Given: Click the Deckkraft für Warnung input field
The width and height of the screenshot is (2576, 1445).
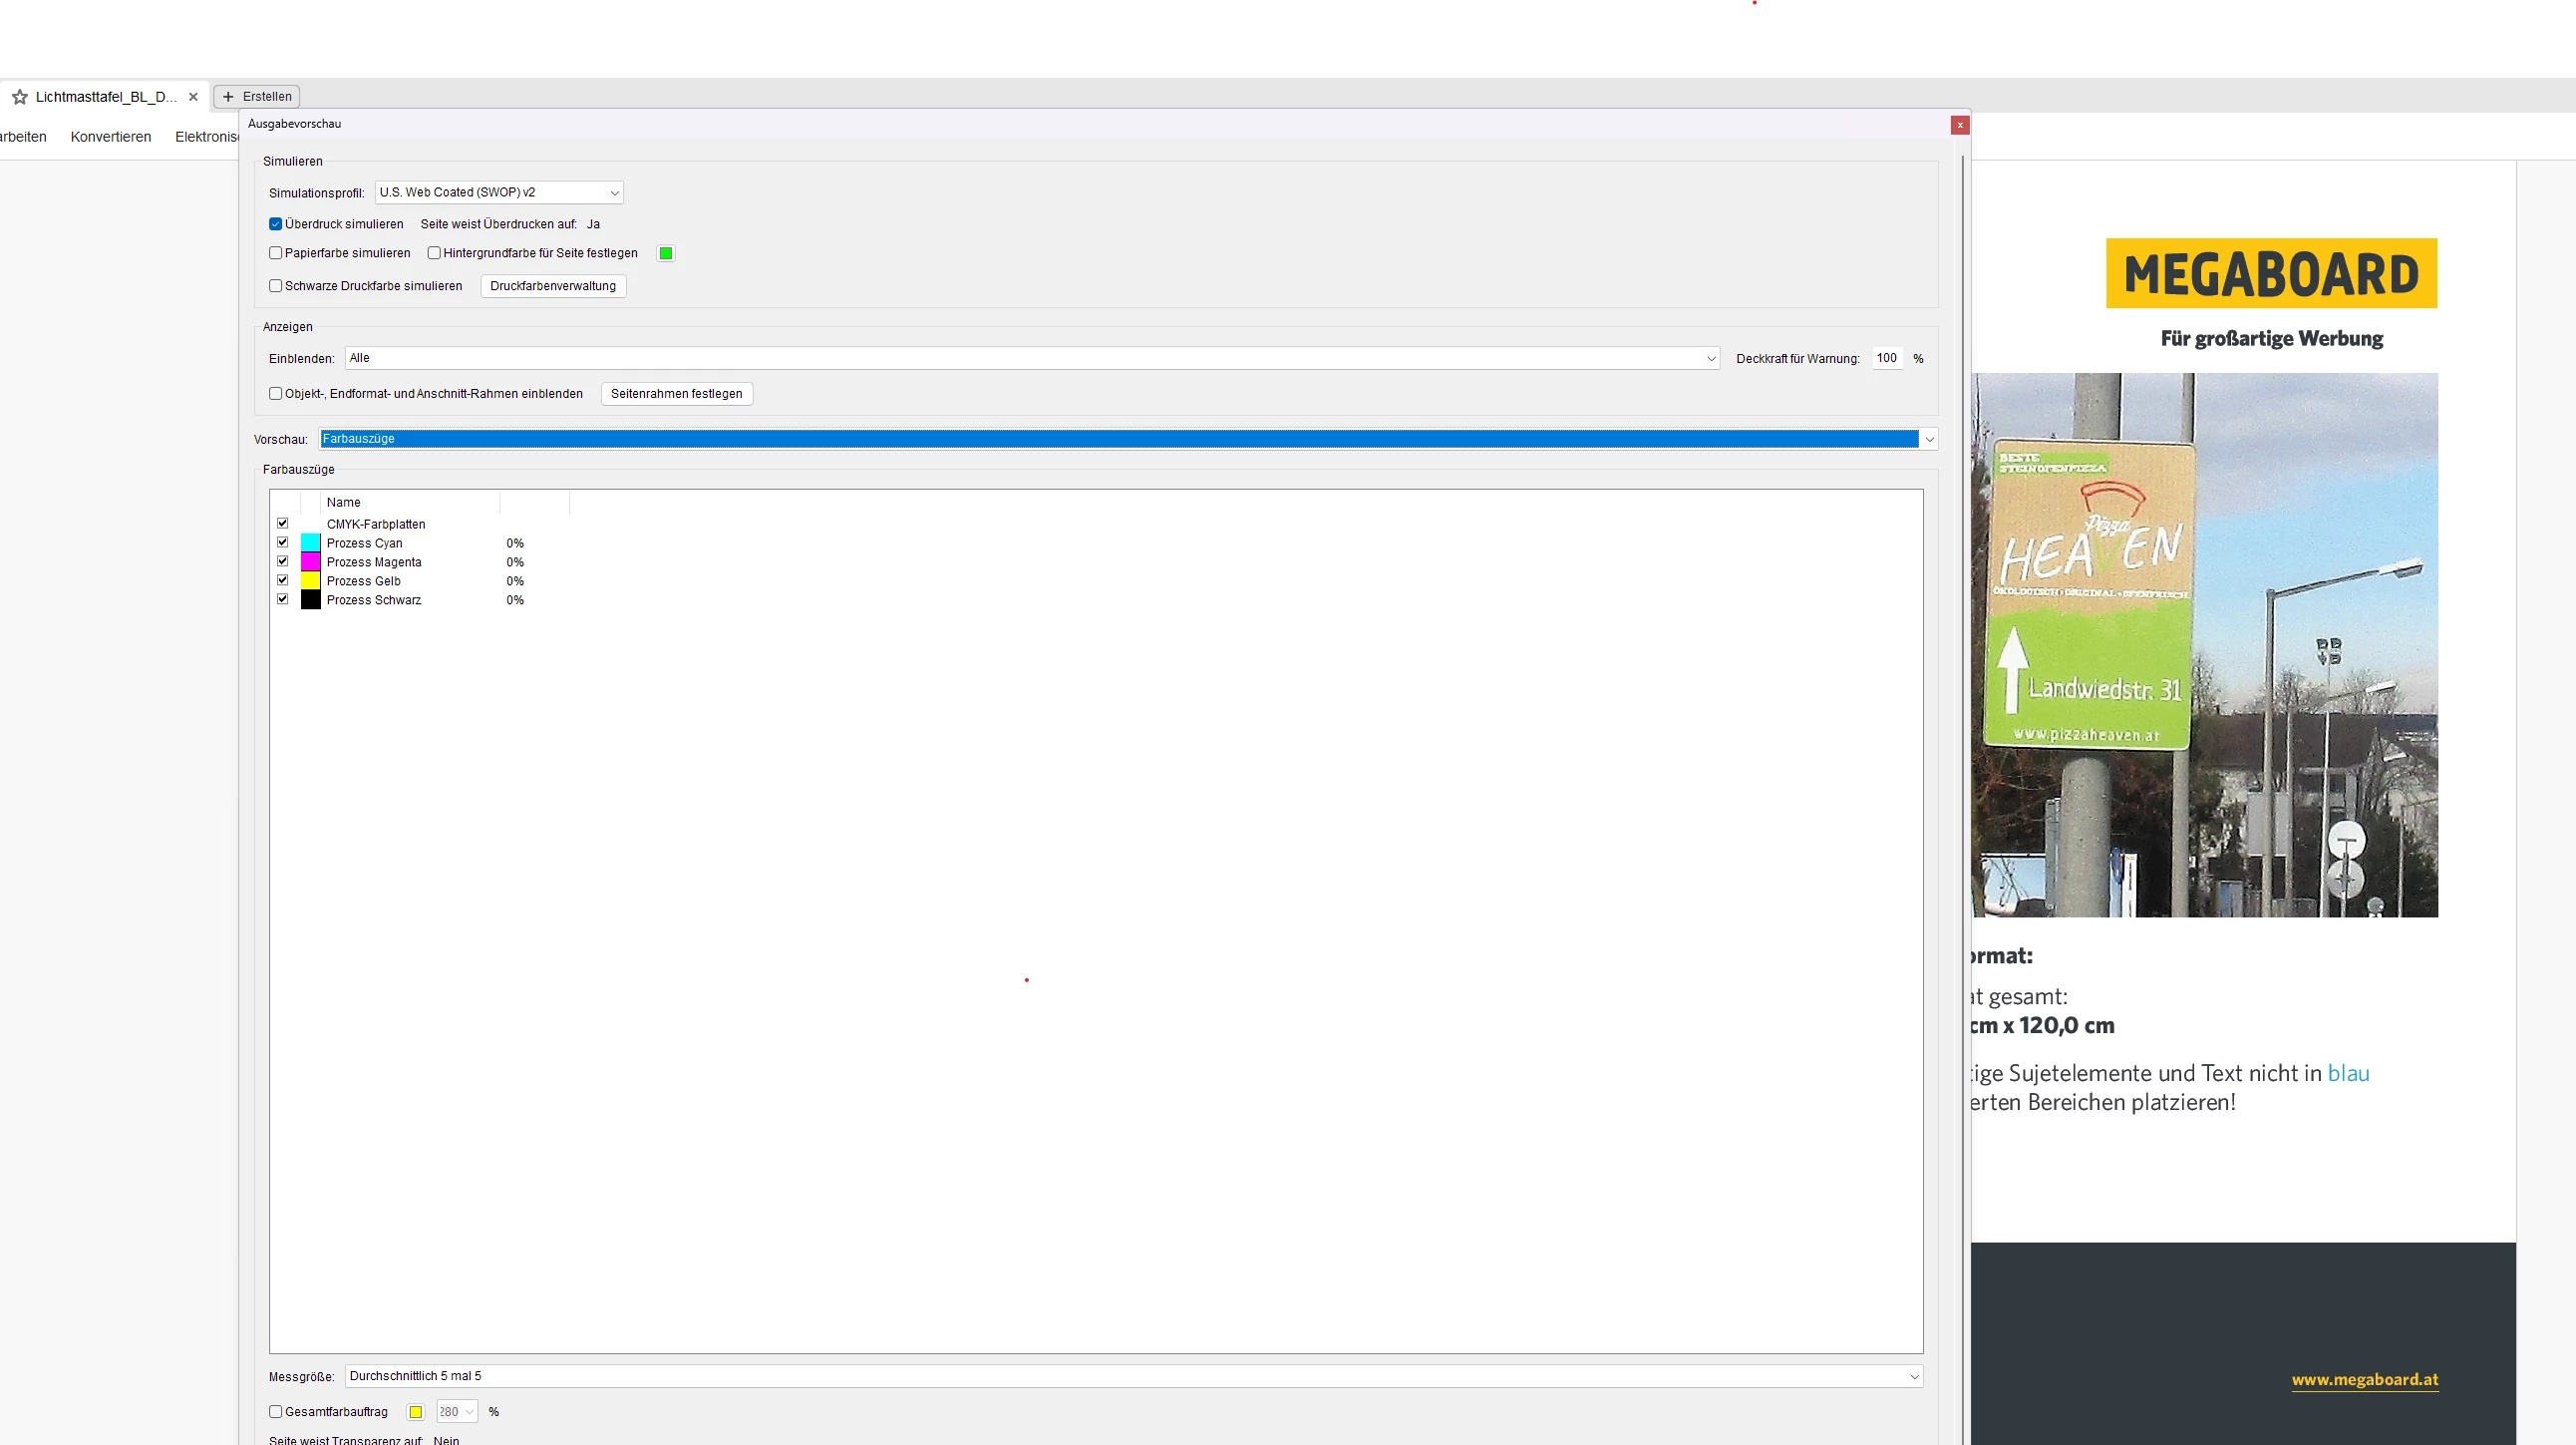Looking at the screenshot, I should point(1886,358).
